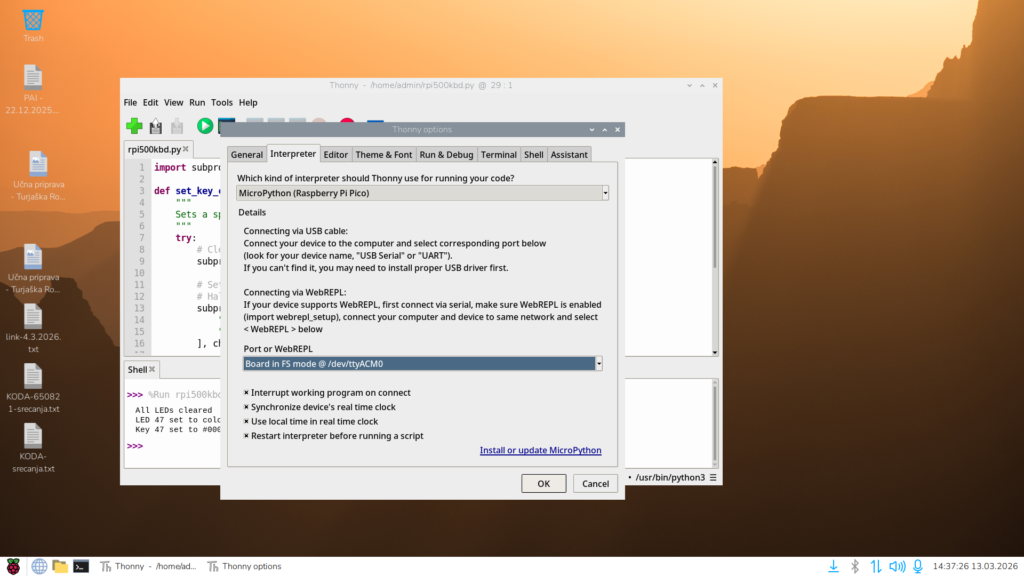Open the Terminal from the taskbar
This screenshot has height=576, width=1024.
[x=81, y=566]
